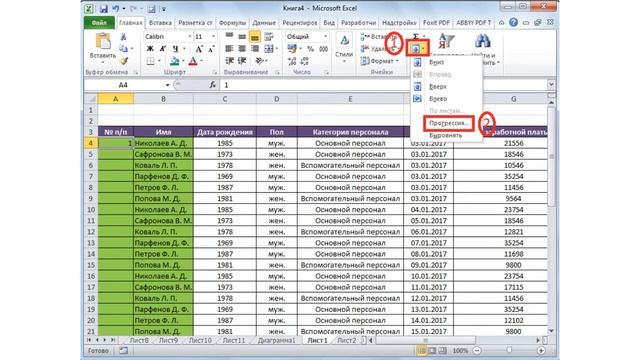Expand the formula bar chevron
The width and height of the screenshot is (640, 360).
coord(551,84)
